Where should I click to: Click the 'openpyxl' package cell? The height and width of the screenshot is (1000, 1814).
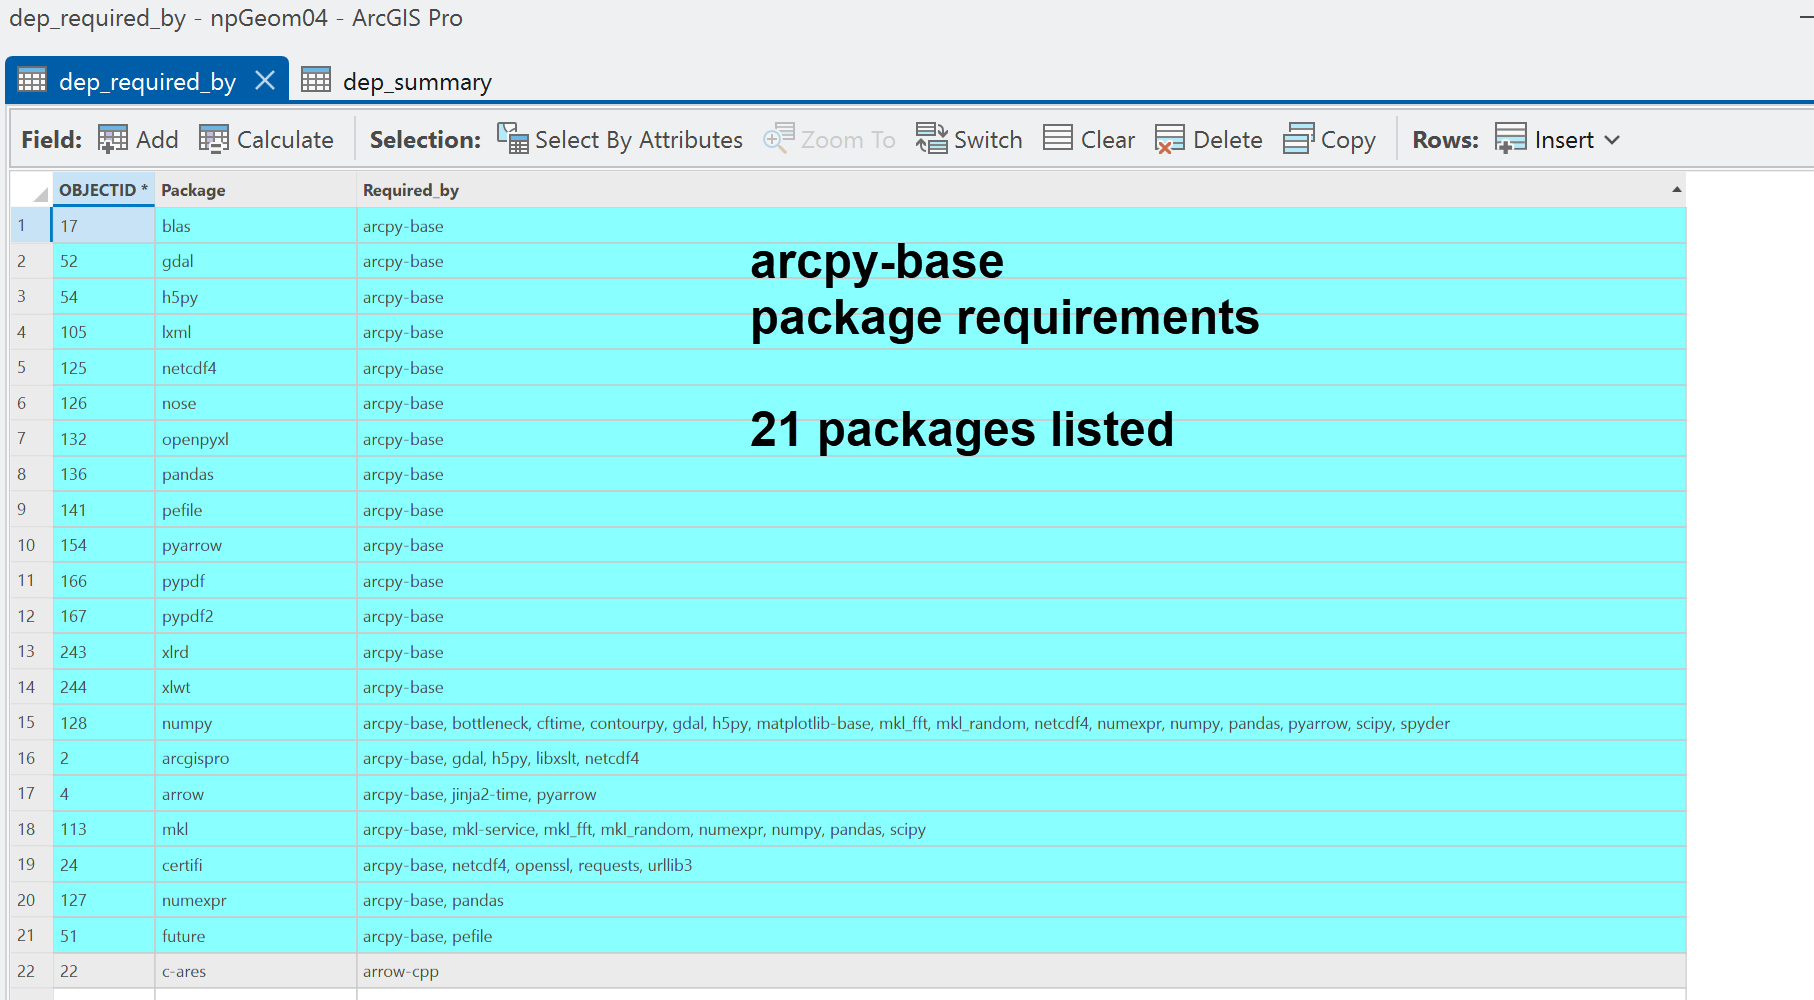[x=256, y=439]
